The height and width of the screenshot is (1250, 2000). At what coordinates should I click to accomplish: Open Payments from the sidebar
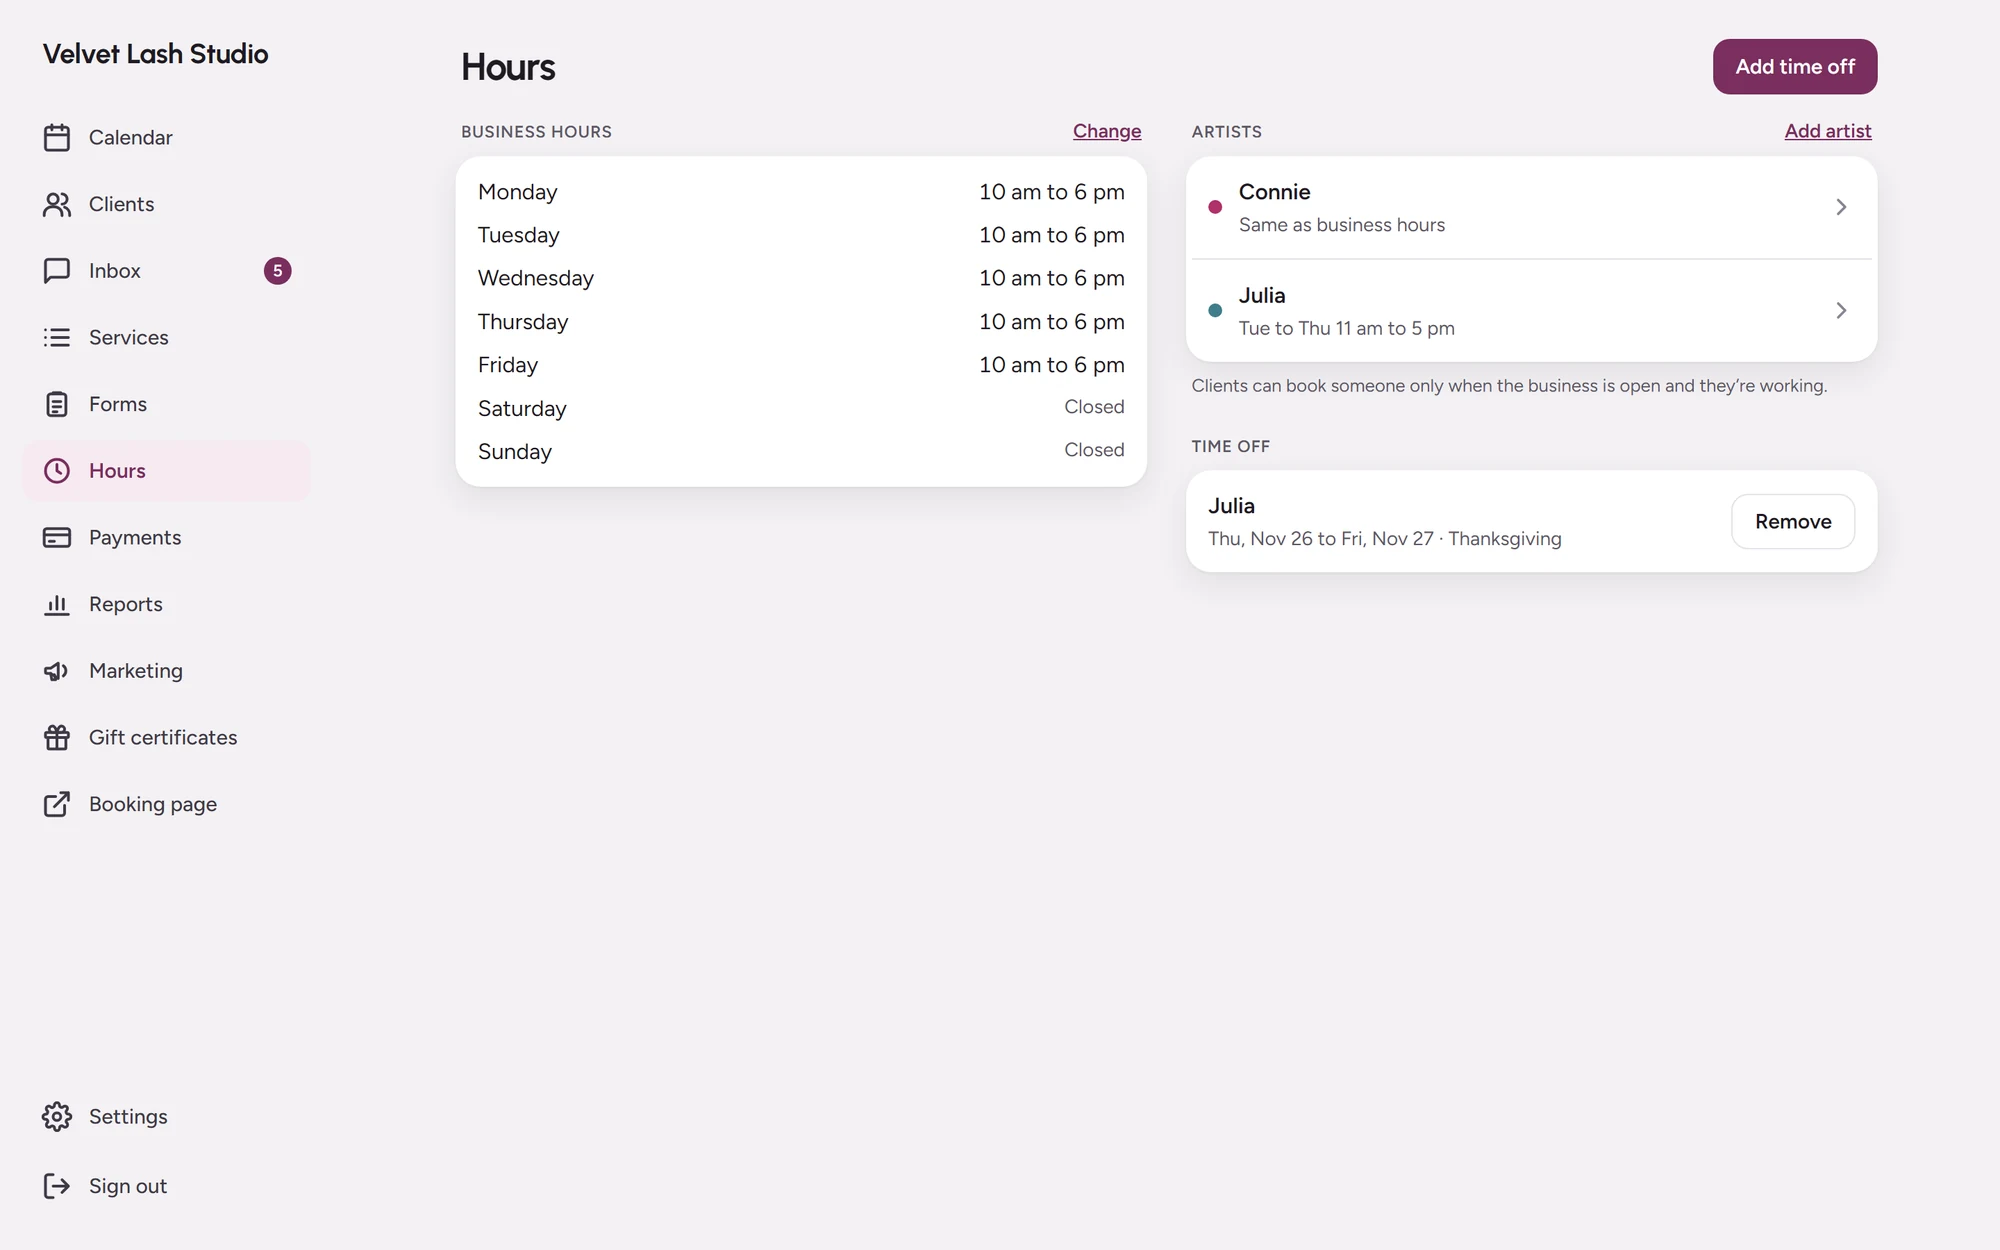(166, 538)
